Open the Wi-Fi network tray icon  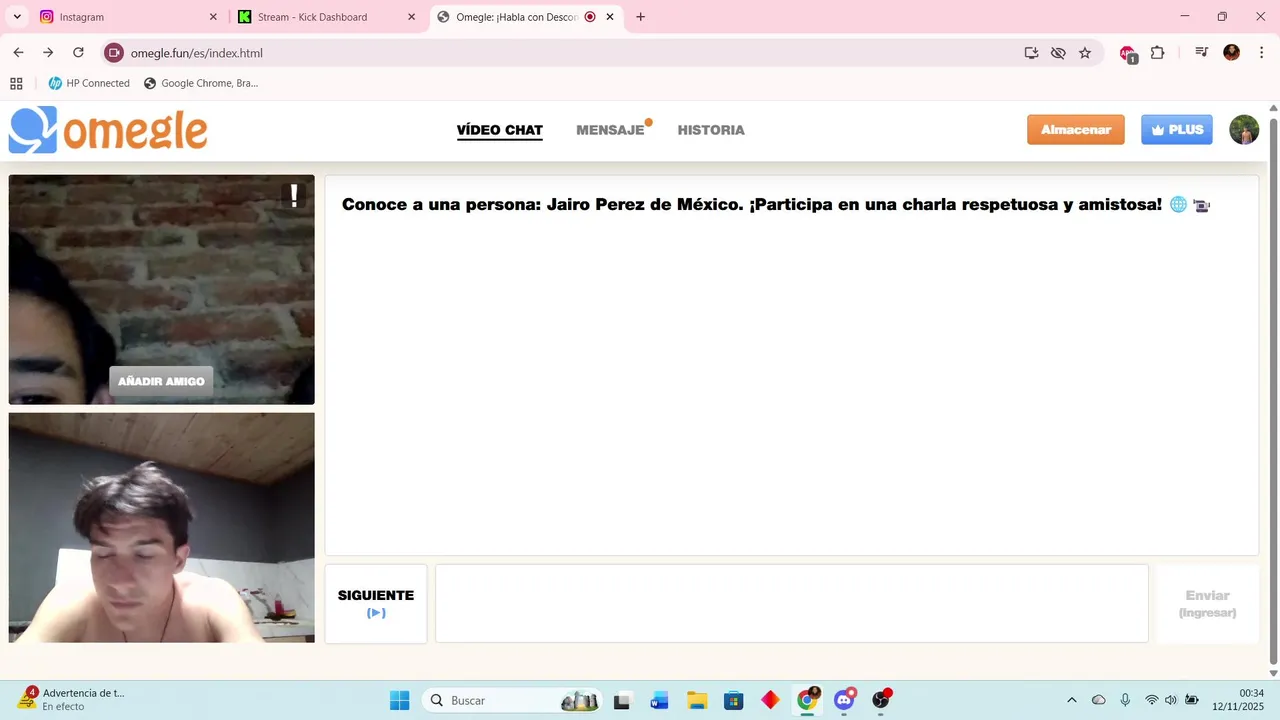pyautogui.click(x=1152, y=700)
